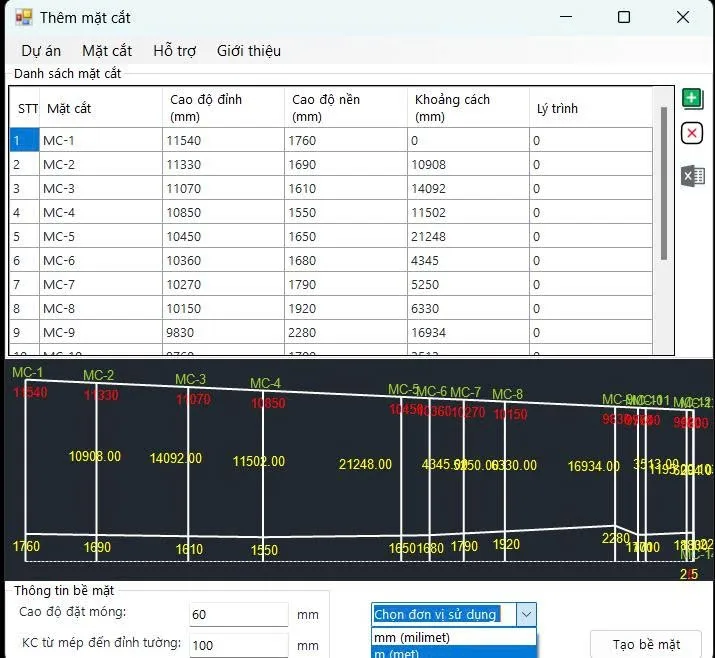Viewport: 715px width, 658px height.
Task: Click the Lý trình column header
Action: pos(591,108)
